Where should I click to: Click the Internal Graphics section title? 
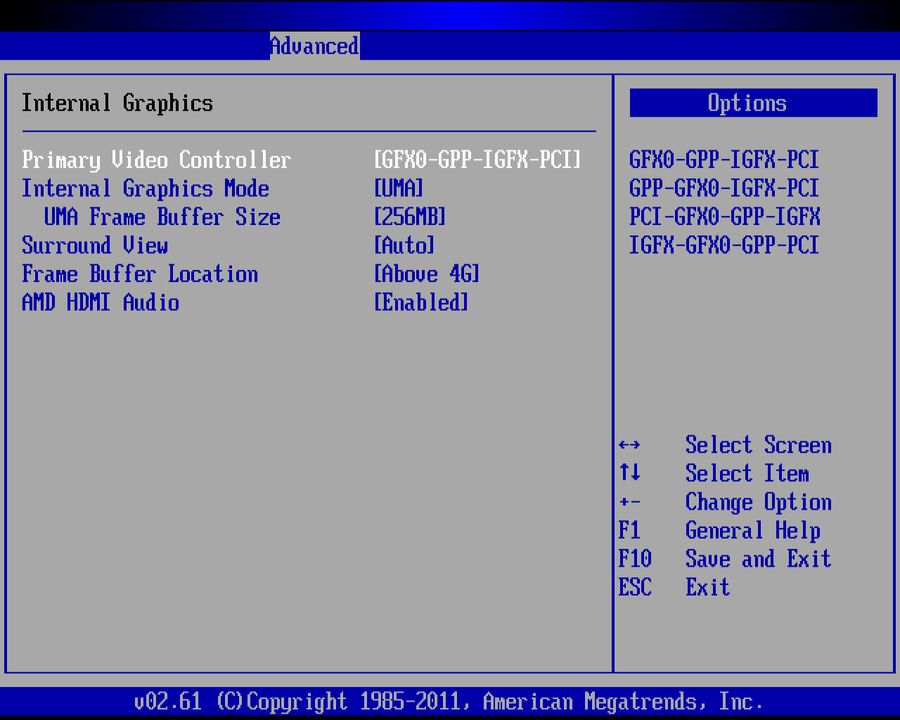117,103
